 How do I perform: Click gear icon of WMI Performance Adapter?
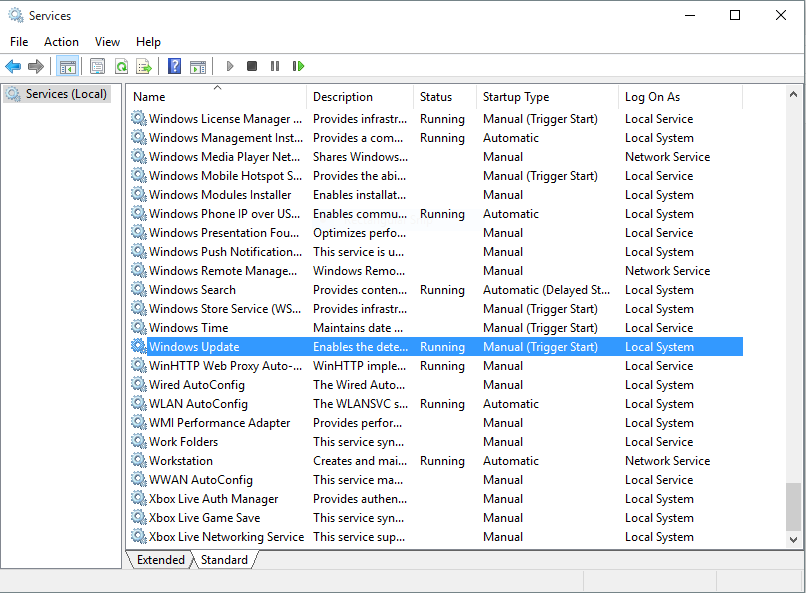pyautogui.click(x=139, y=422)
